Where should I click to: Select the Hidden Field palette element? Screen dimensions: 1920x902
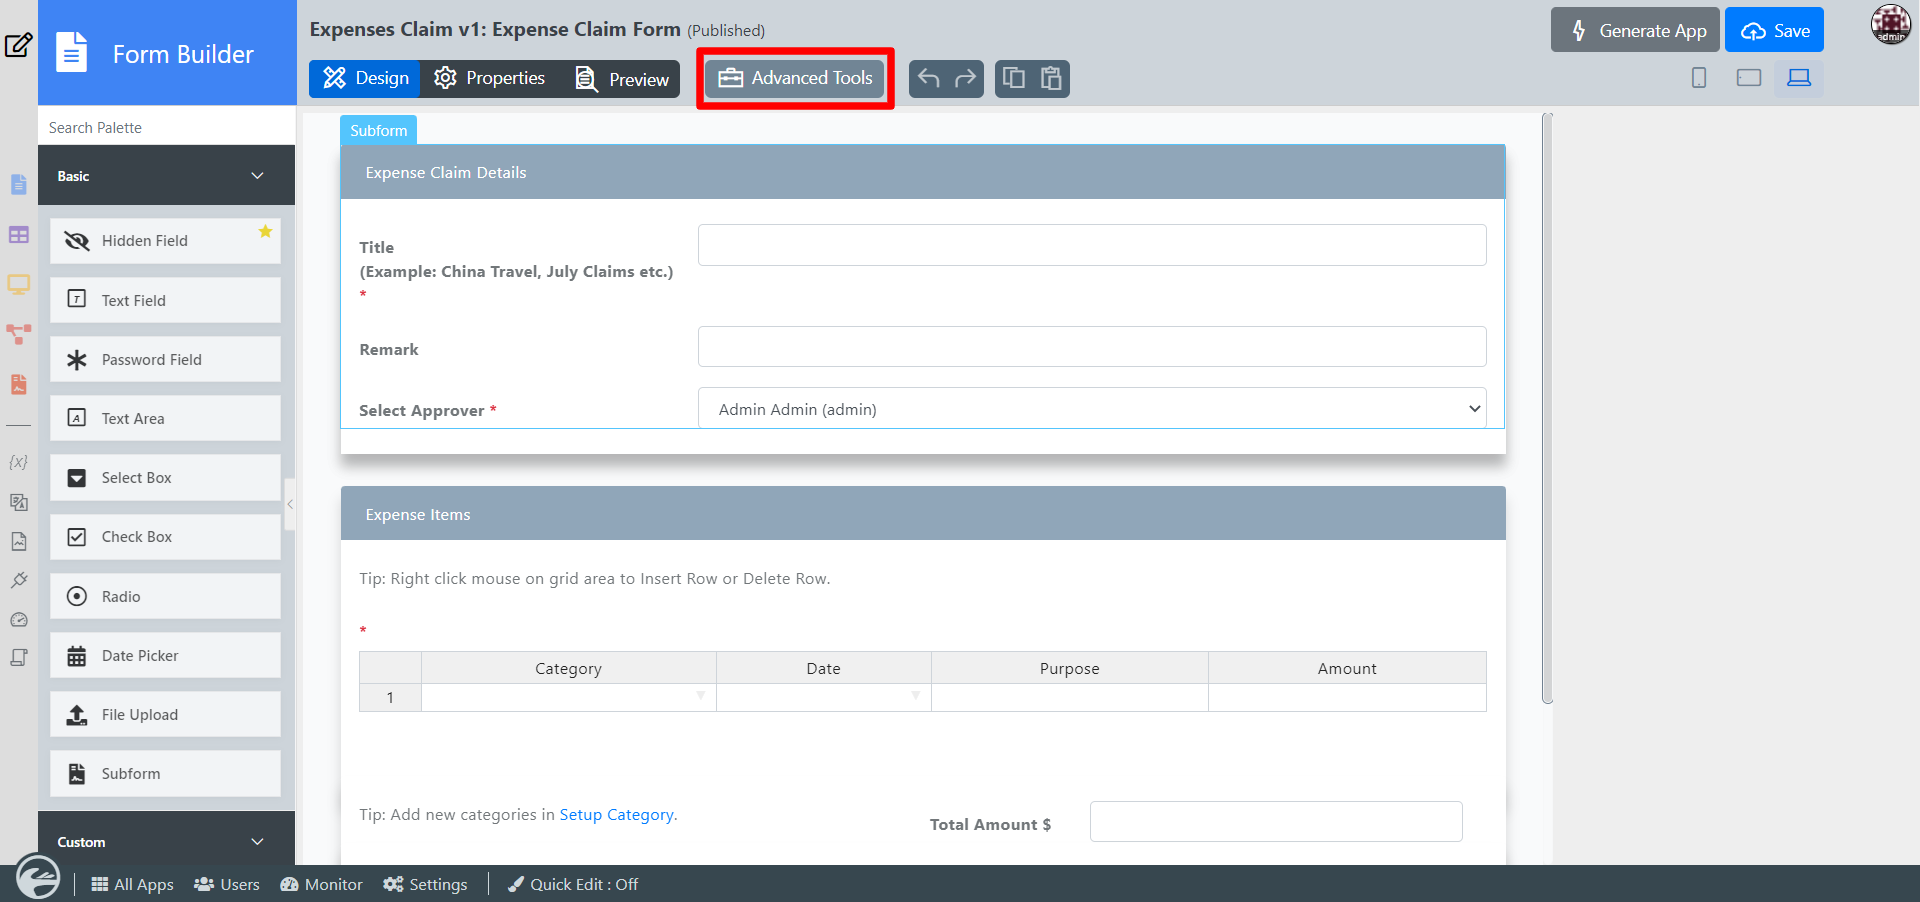[165, 241]
